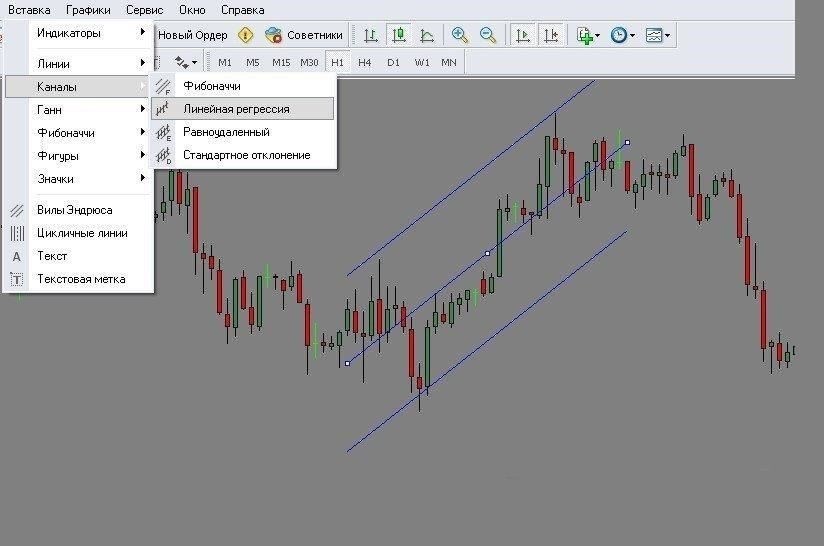Open the arrows objects dropdown arrow
824x546 pixels.
click(x=194, y=63)
